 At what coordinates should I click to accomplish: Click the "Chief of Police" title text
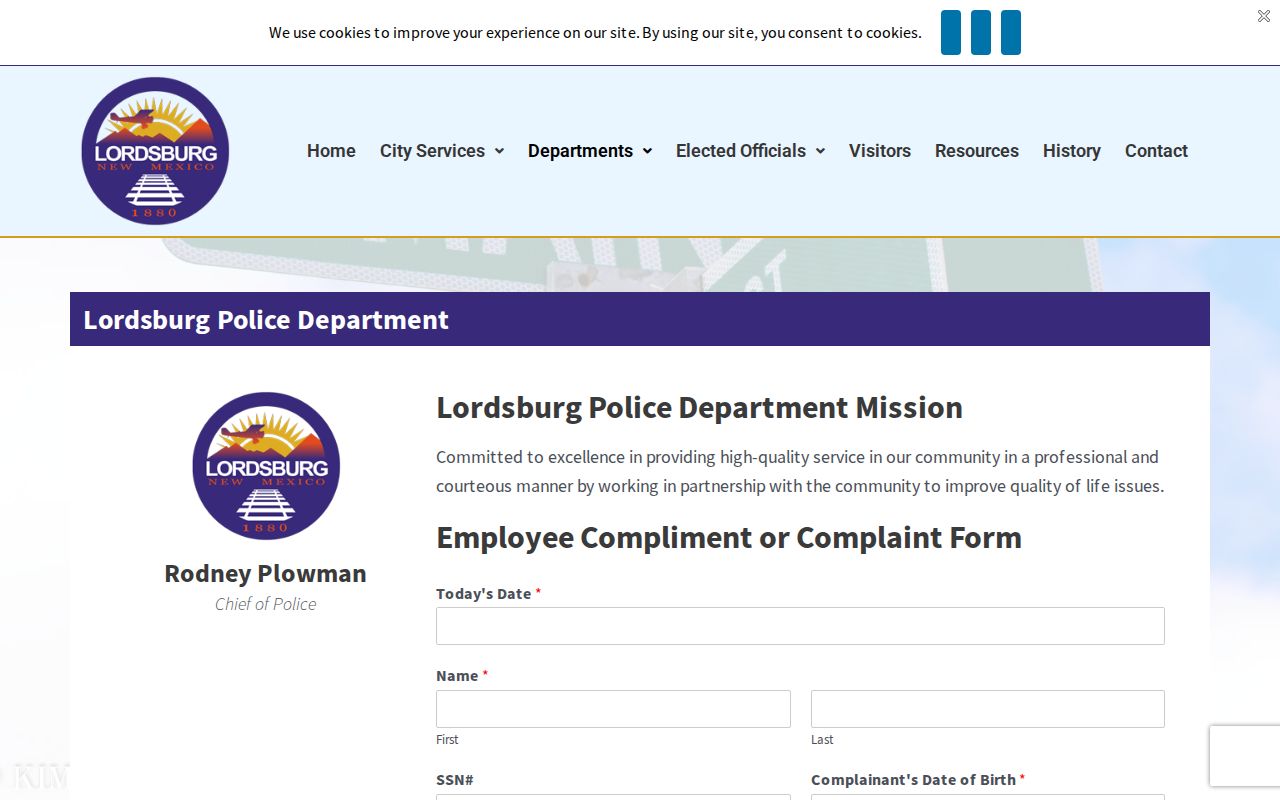click(266, 604)
